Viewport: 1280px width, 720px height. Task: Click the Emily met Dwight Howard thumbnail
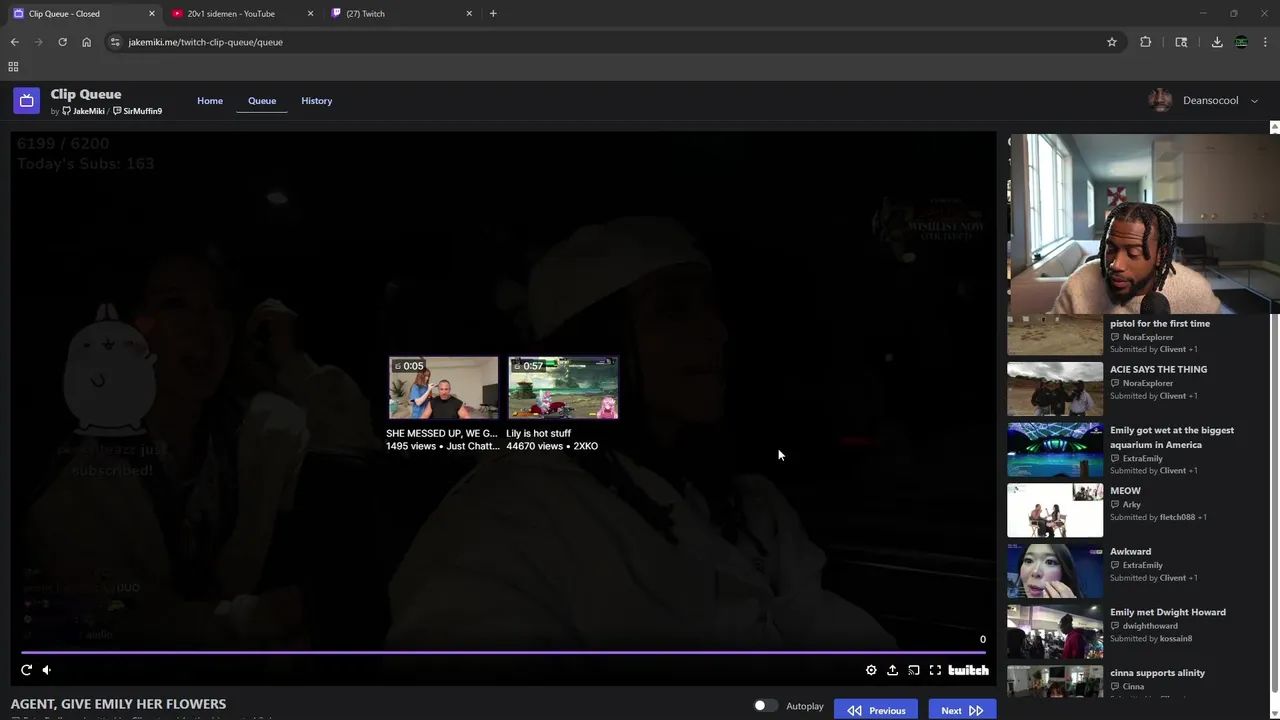[1055, 631]
